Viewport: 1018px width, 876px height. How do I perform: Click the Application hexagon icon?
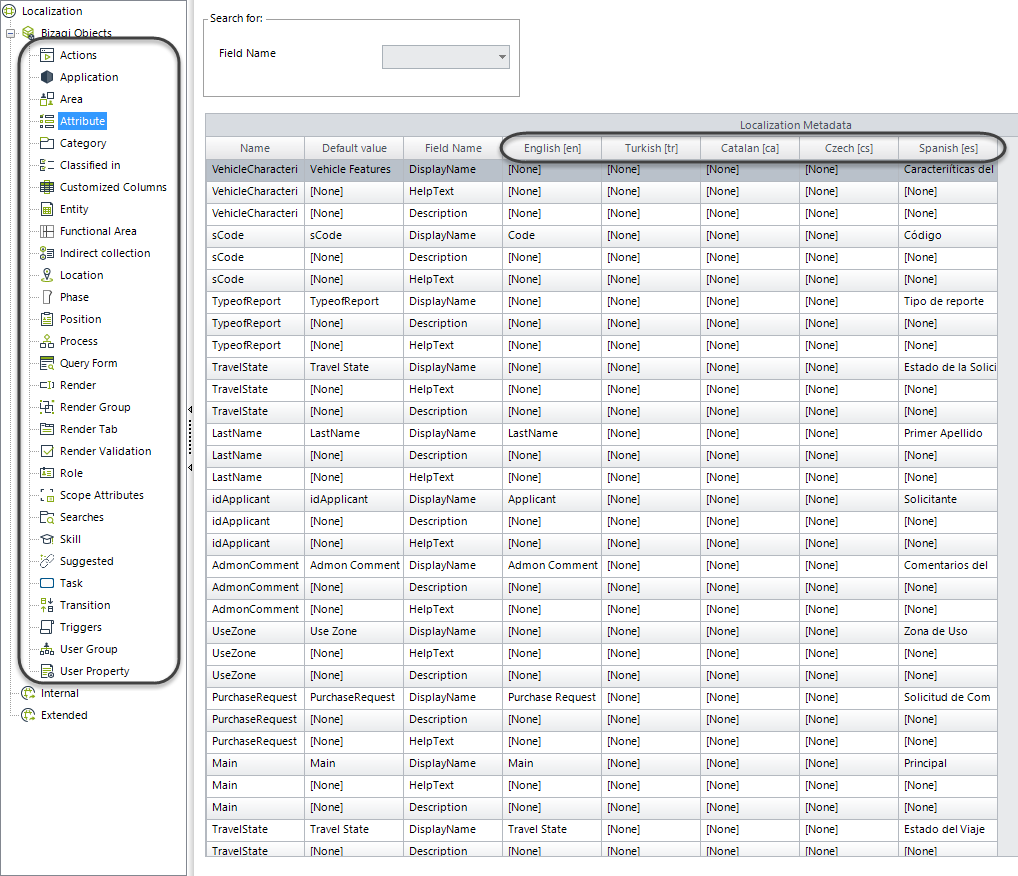tap(47, 77)
